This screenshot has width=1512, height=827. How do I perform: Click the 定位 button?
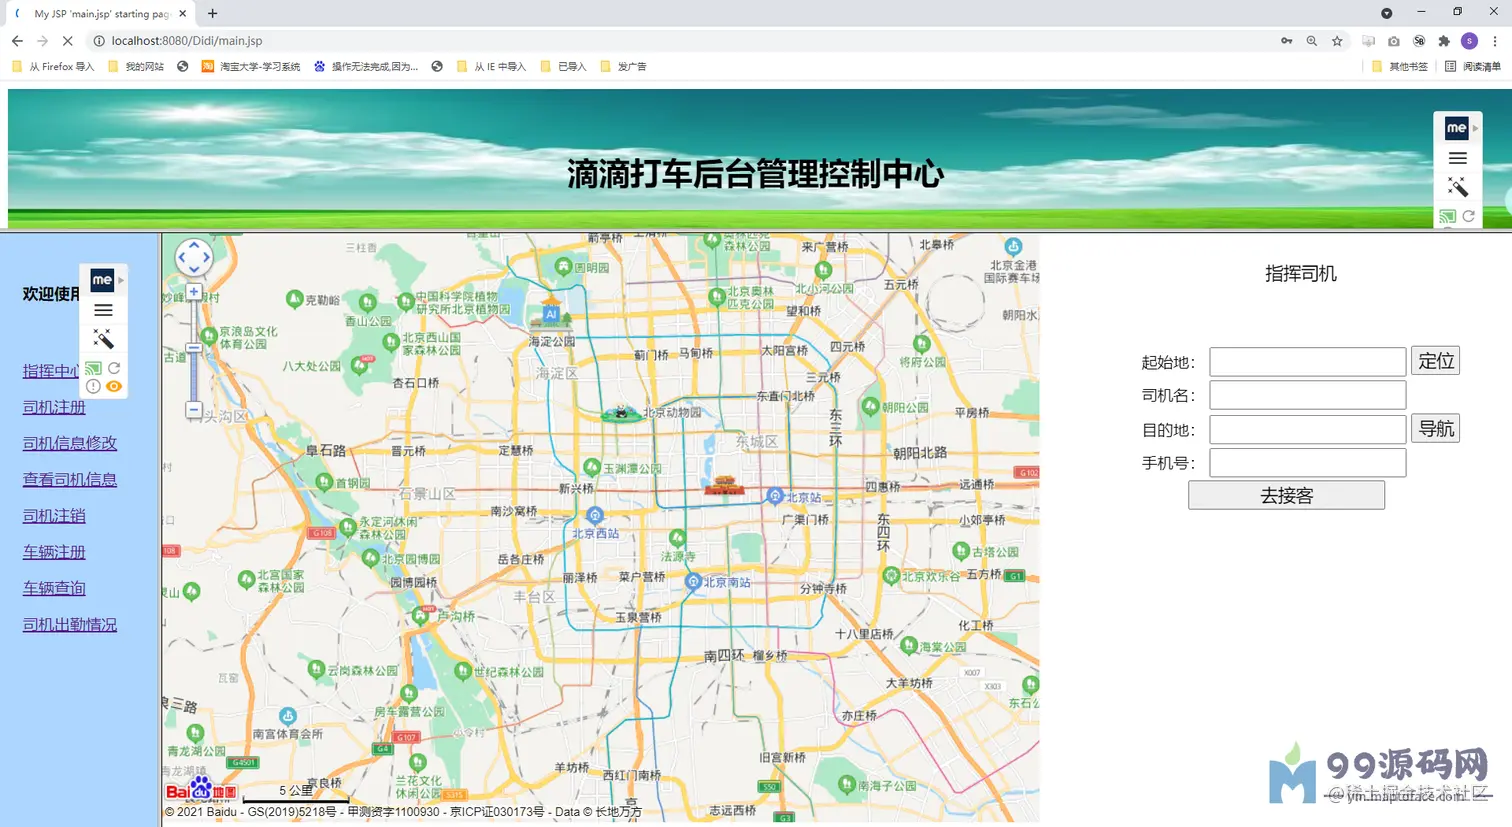pos(1436,361)
